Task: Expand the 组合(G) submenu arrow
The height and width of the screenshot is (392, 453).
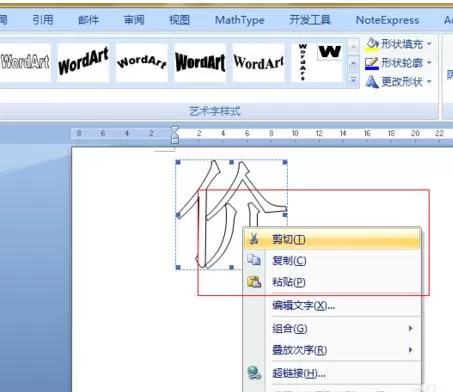Action: pos(411,329)
